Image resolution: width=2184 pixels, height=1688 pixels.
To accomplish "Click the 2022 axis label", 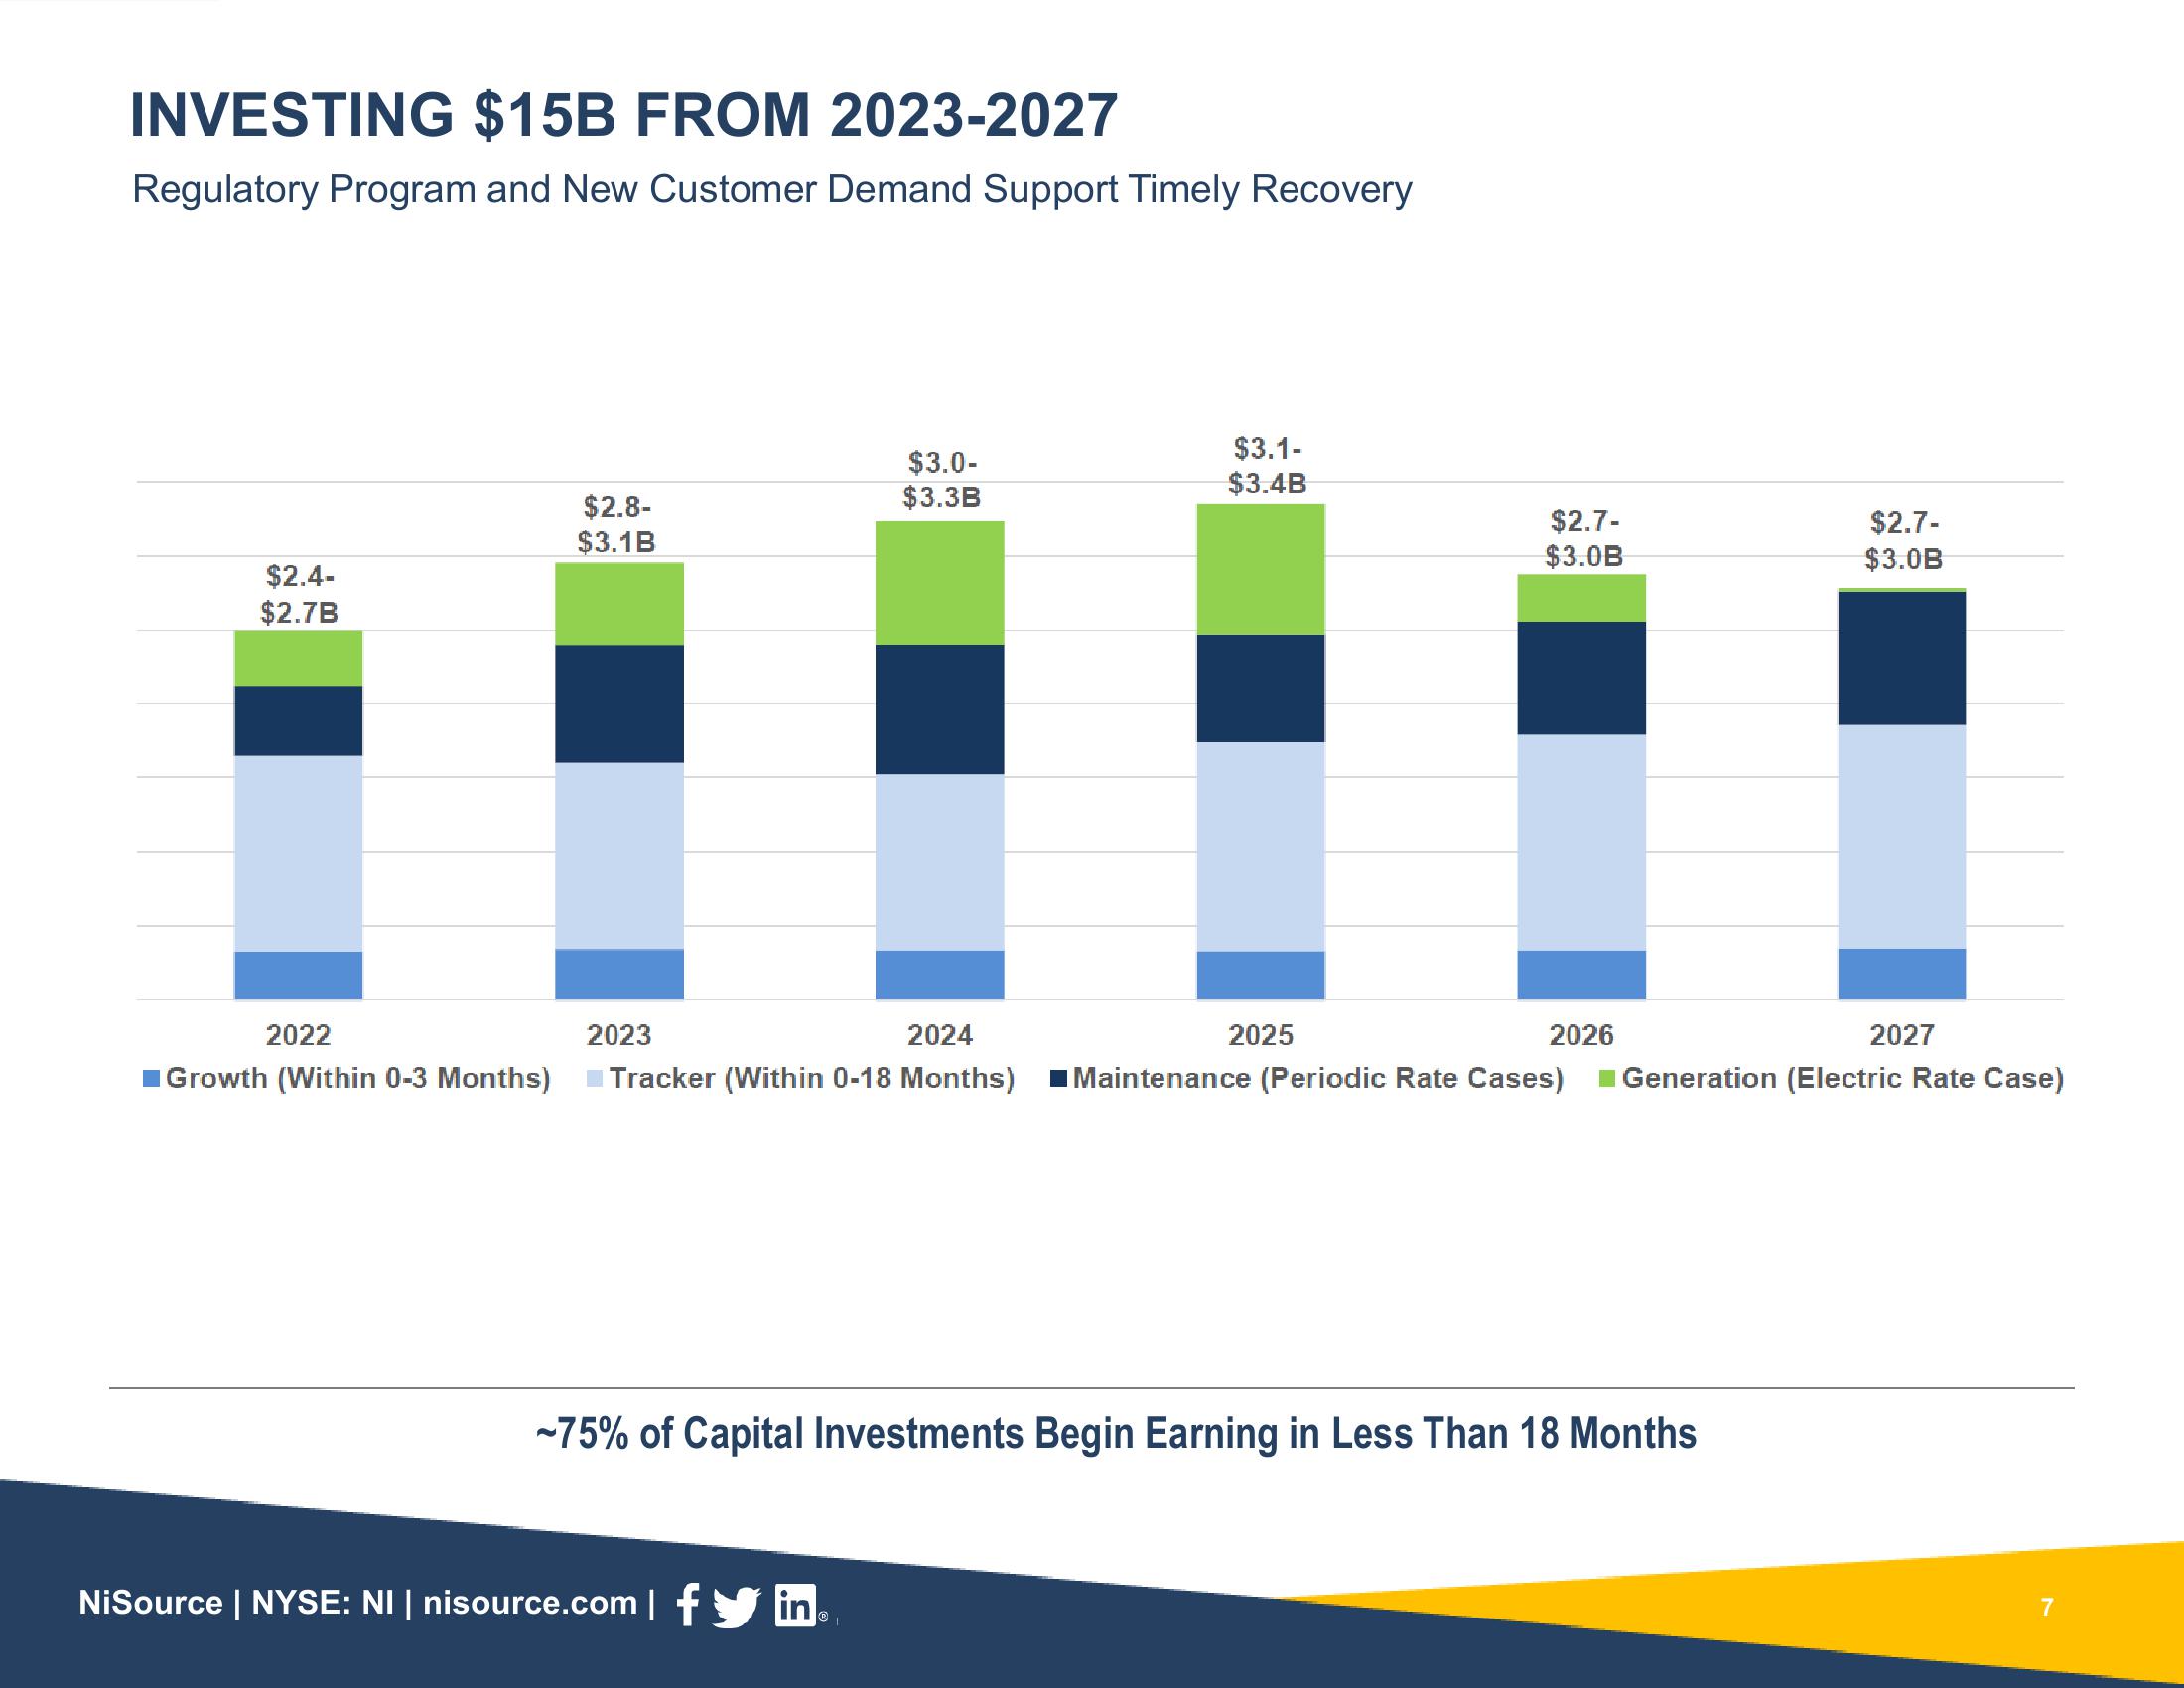I will [x=298, y=1034].
